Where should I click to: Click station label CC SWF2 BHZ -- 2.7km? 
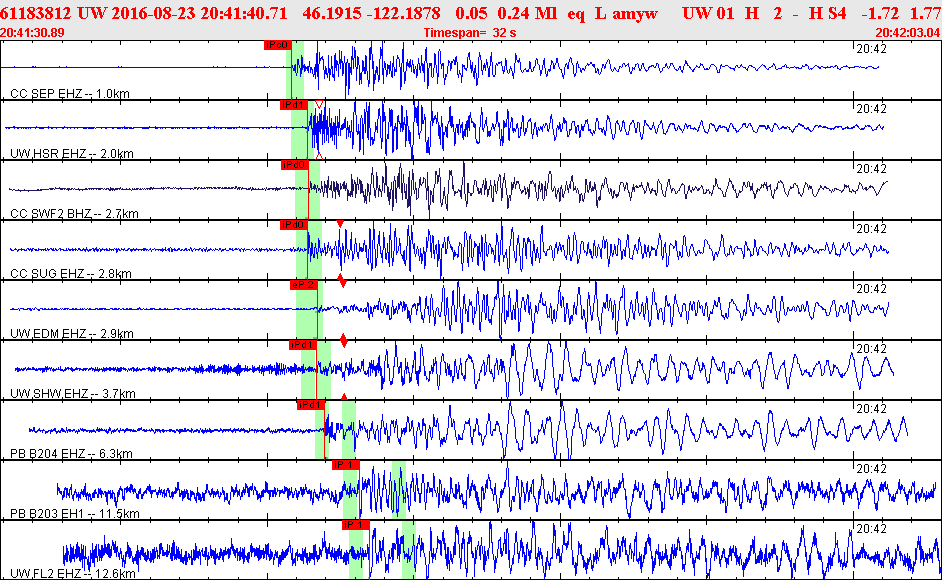pos(74,214)
